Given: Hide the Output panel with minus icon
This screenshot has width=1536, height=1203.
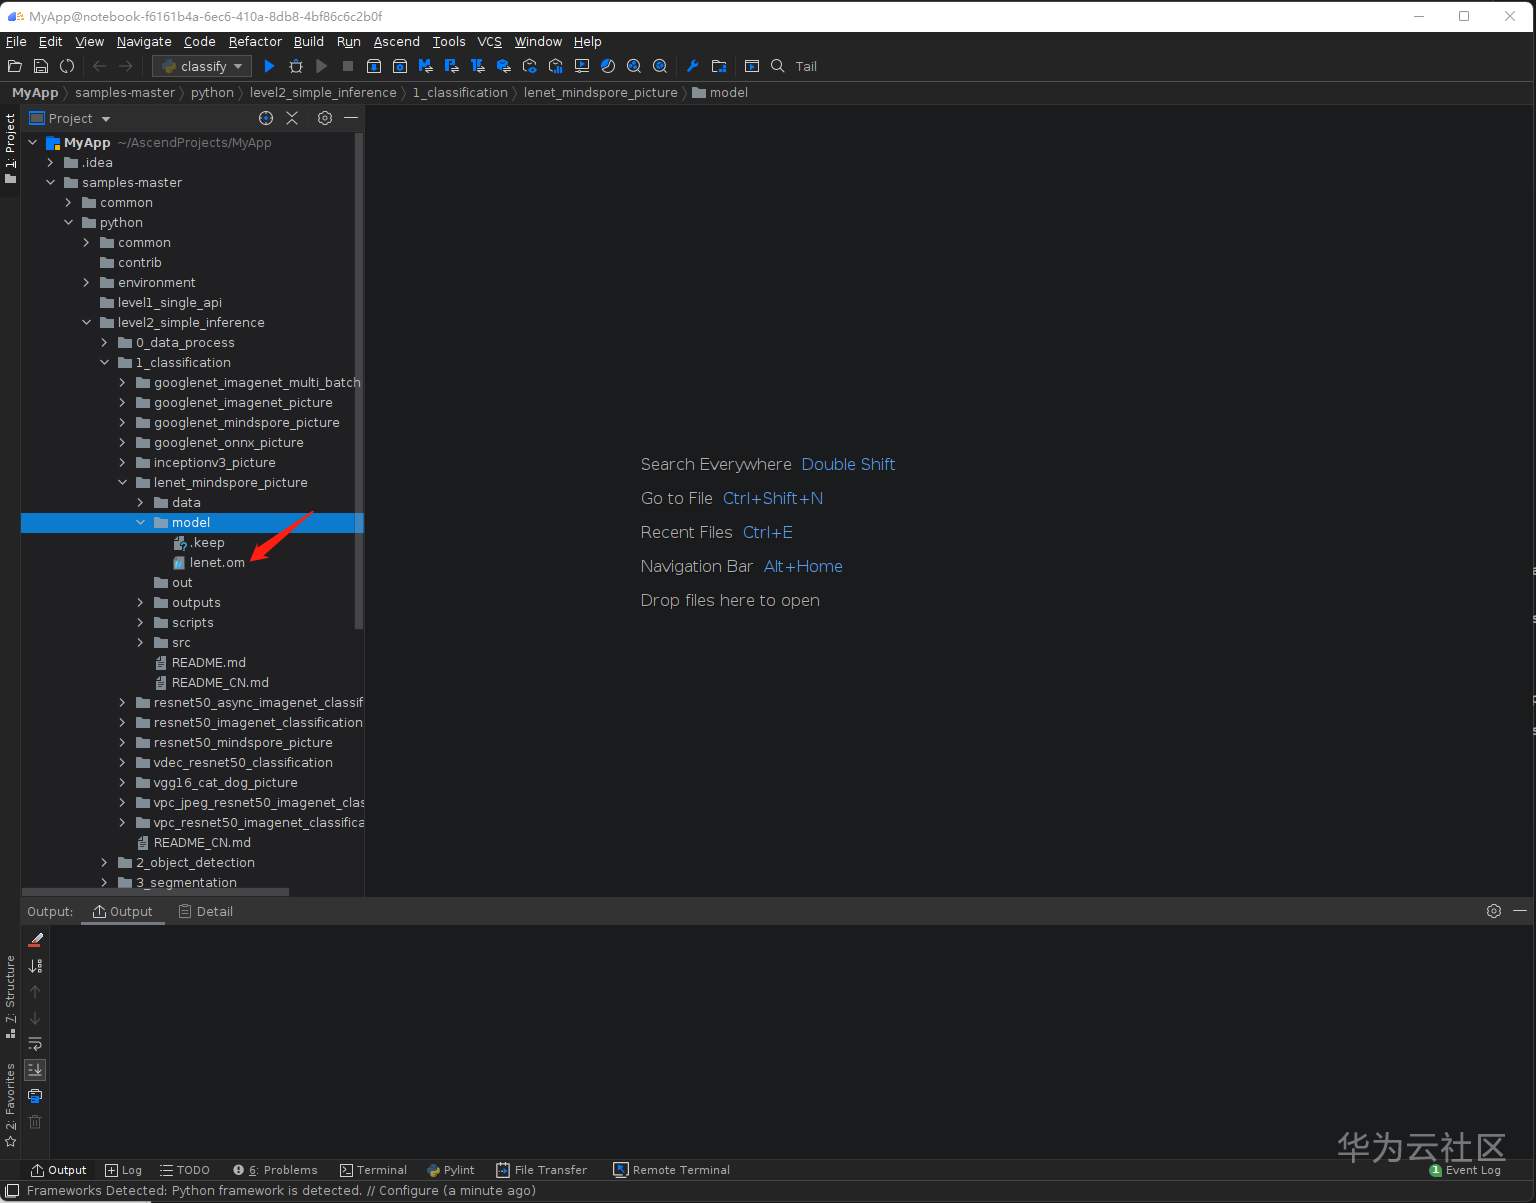Looking at the screenshot, I should [1520, 911].
